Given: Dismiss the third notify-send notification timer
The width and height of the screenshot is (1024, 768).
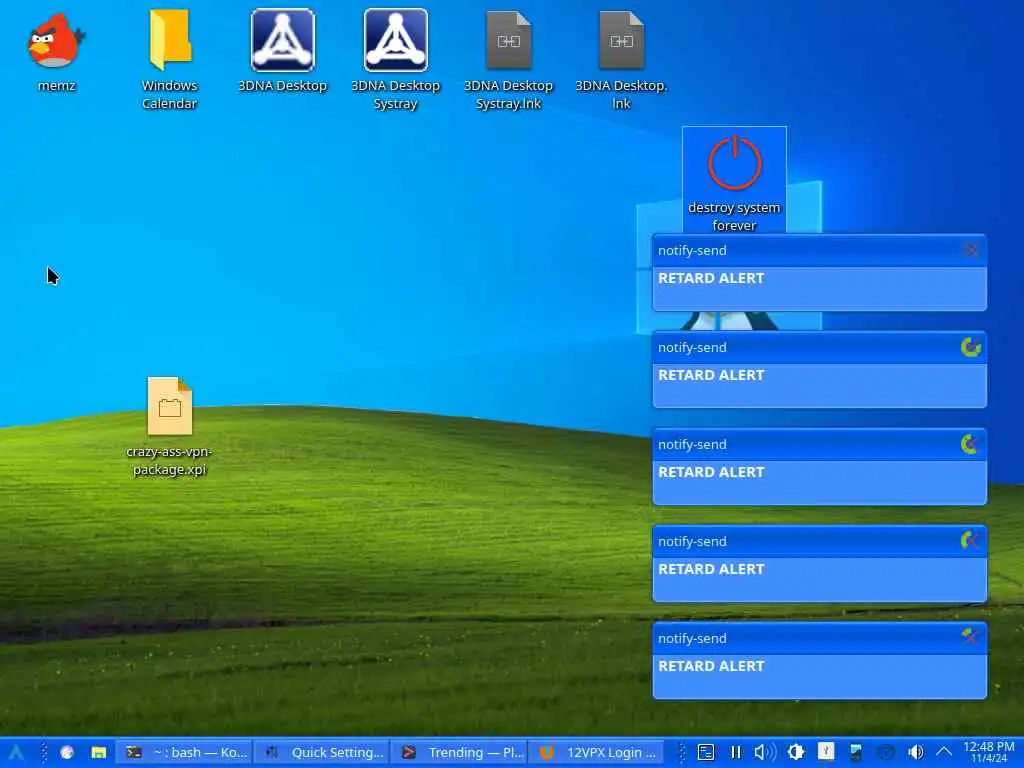Looking at the screenshot, I should coord(971,444).
